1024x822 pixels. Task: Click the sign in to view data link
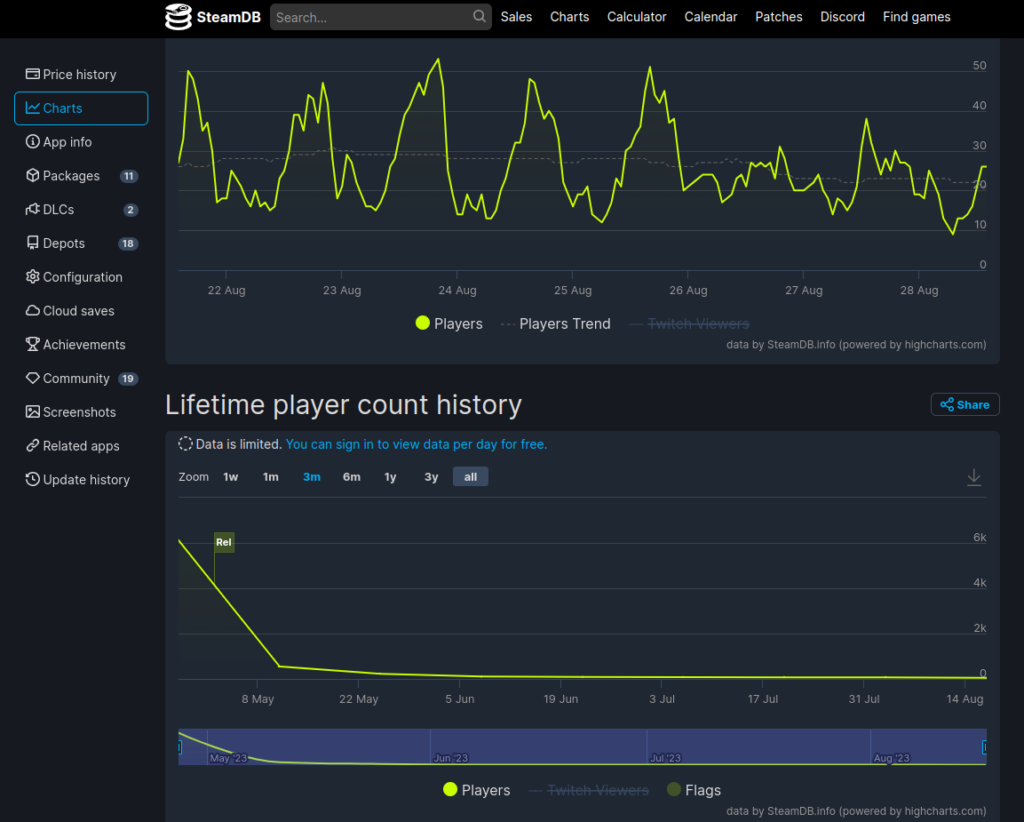tap(416, 444)
